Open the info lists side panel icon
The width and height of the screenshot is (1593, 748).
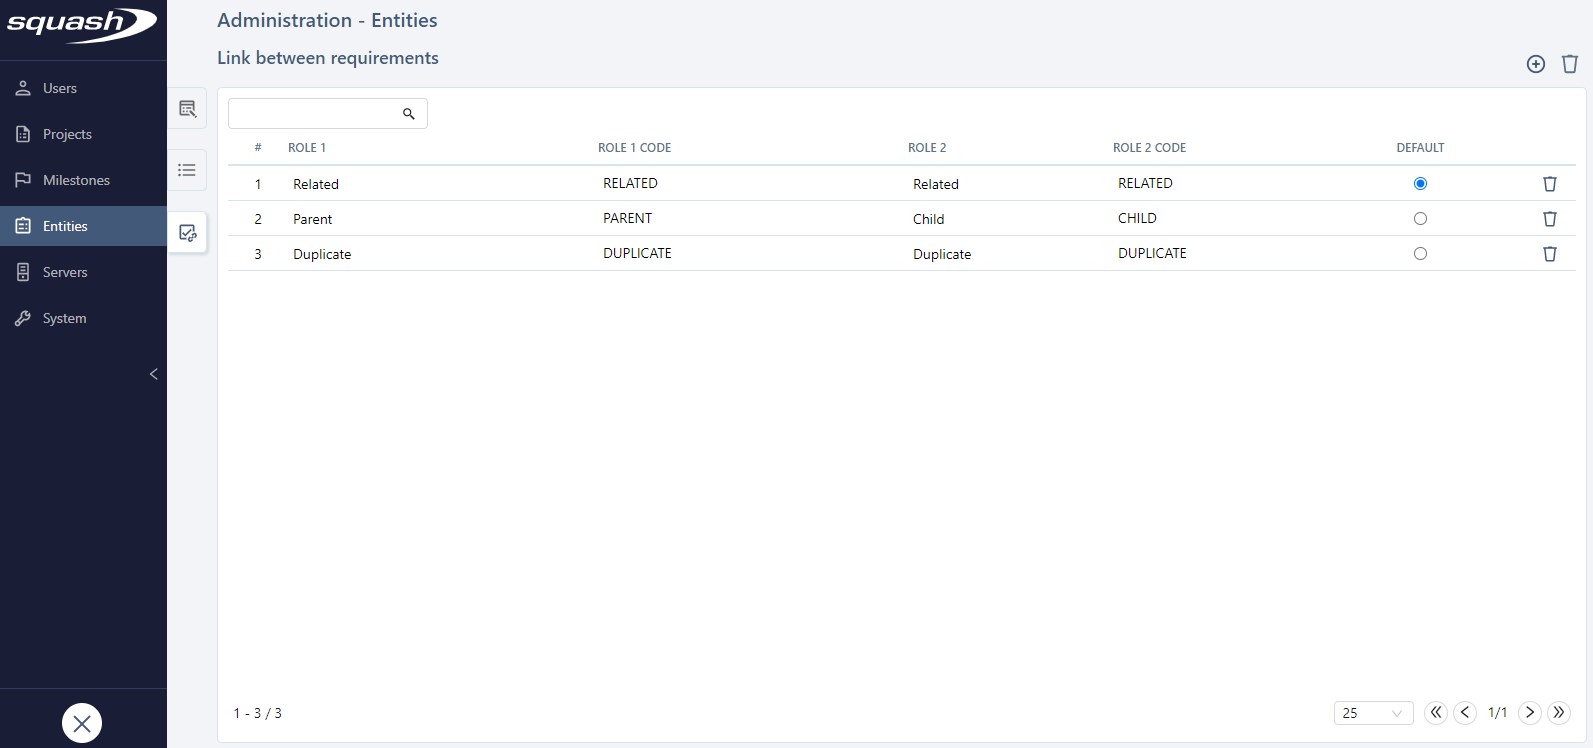187,170
